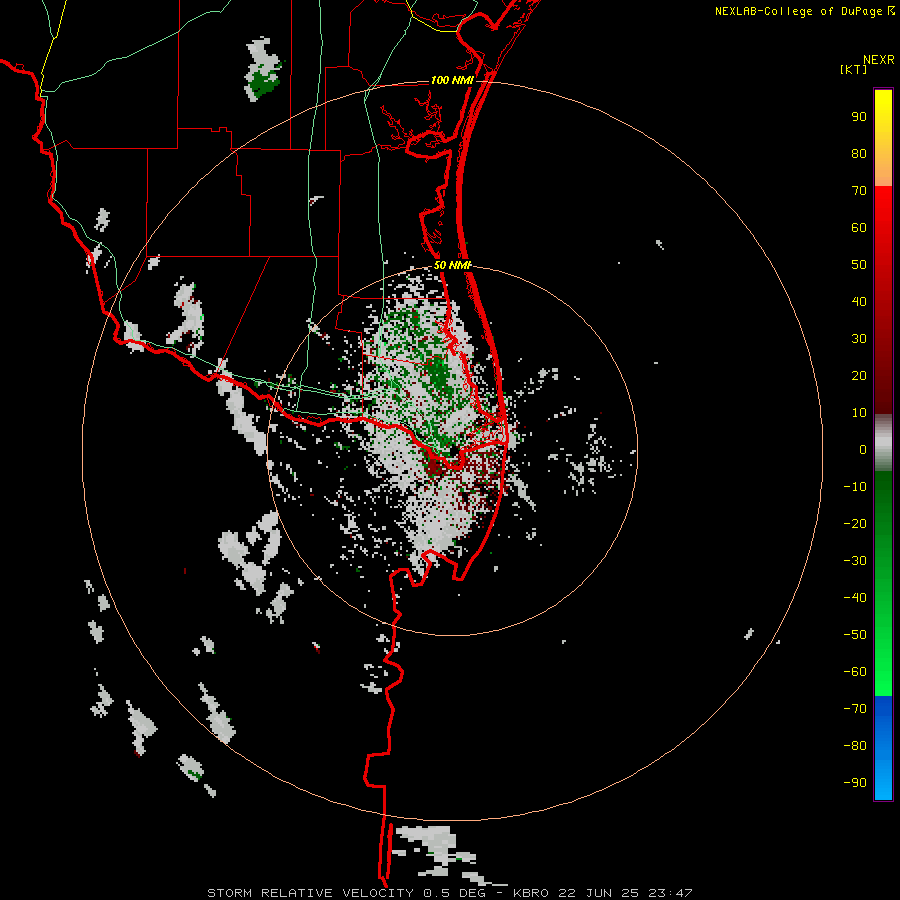Viewport: 900px width, 900px height.
Task: Click the -50 value on the velocity scale
Action: 855,635
